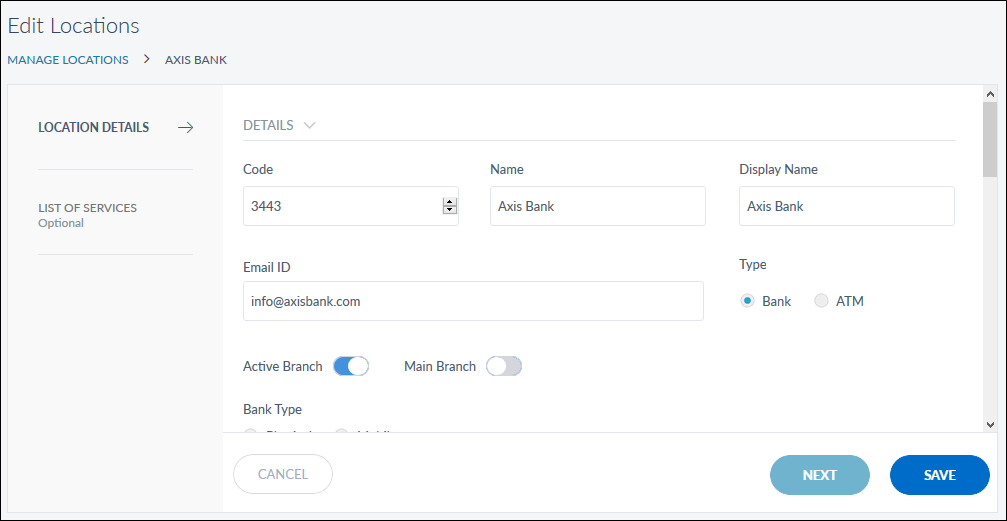Click the scrollbar up arrow

[990, 94]
